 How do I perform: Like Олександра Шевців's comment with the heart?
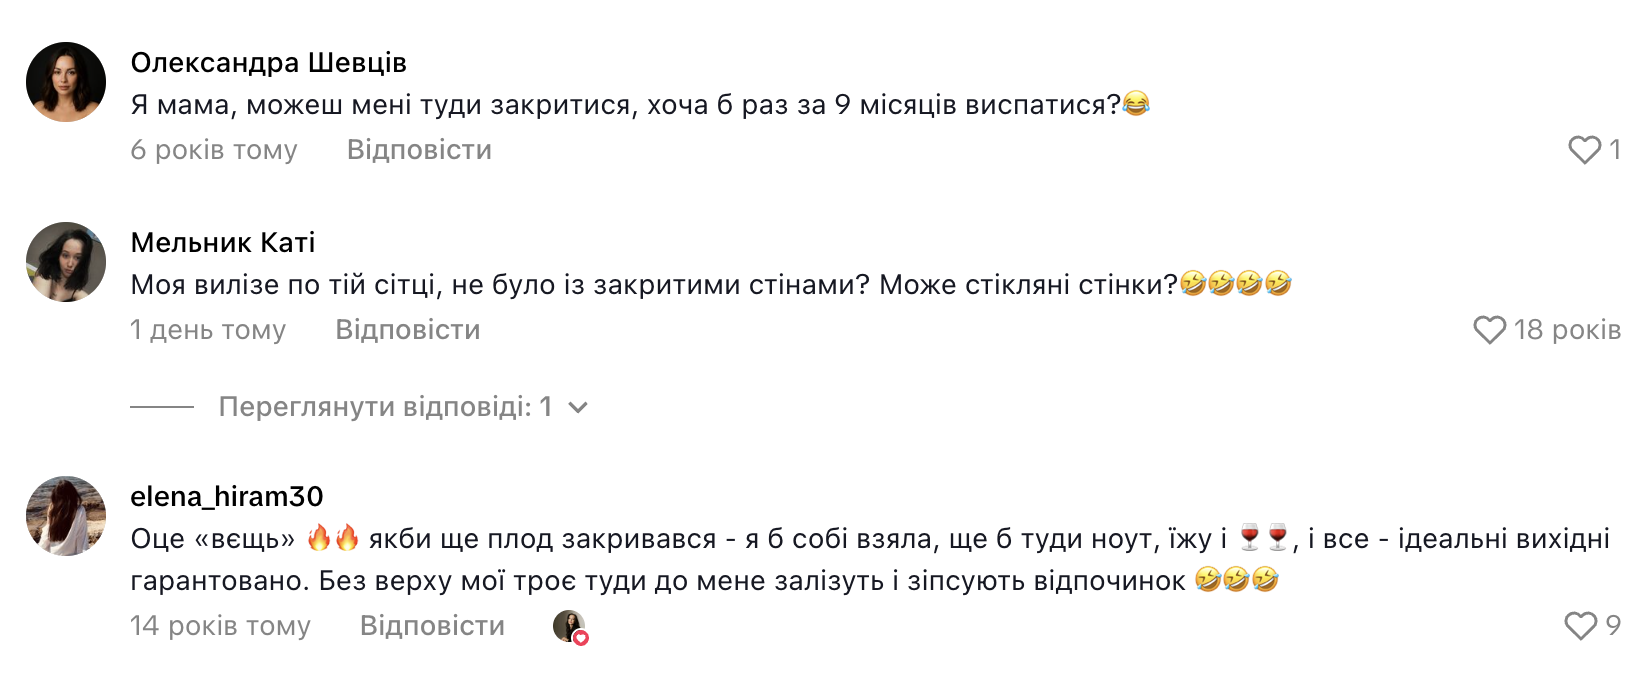[x=1584, y=150]
